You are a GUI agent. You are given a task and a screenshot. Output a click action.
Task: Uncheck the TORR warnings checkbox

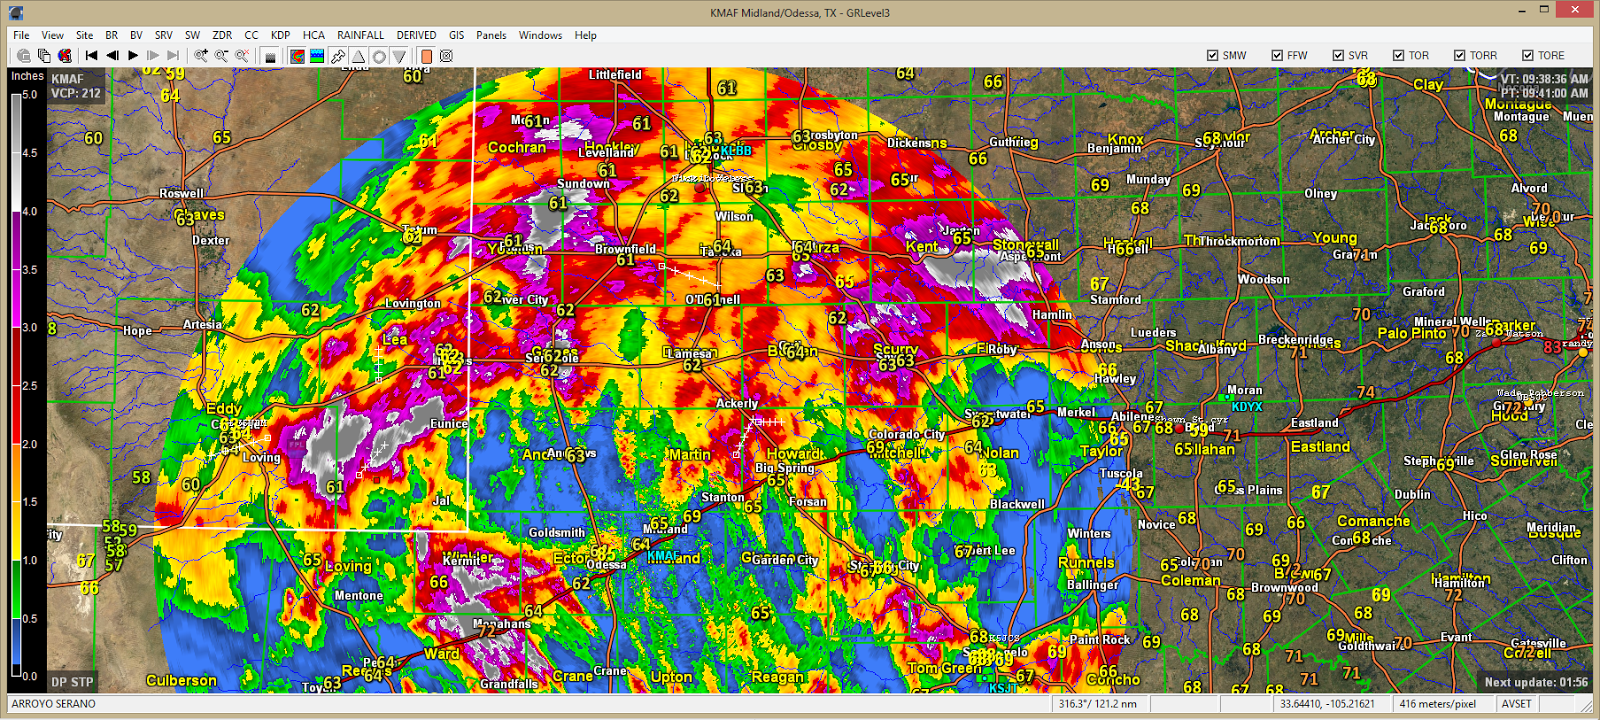(1460, 56)
